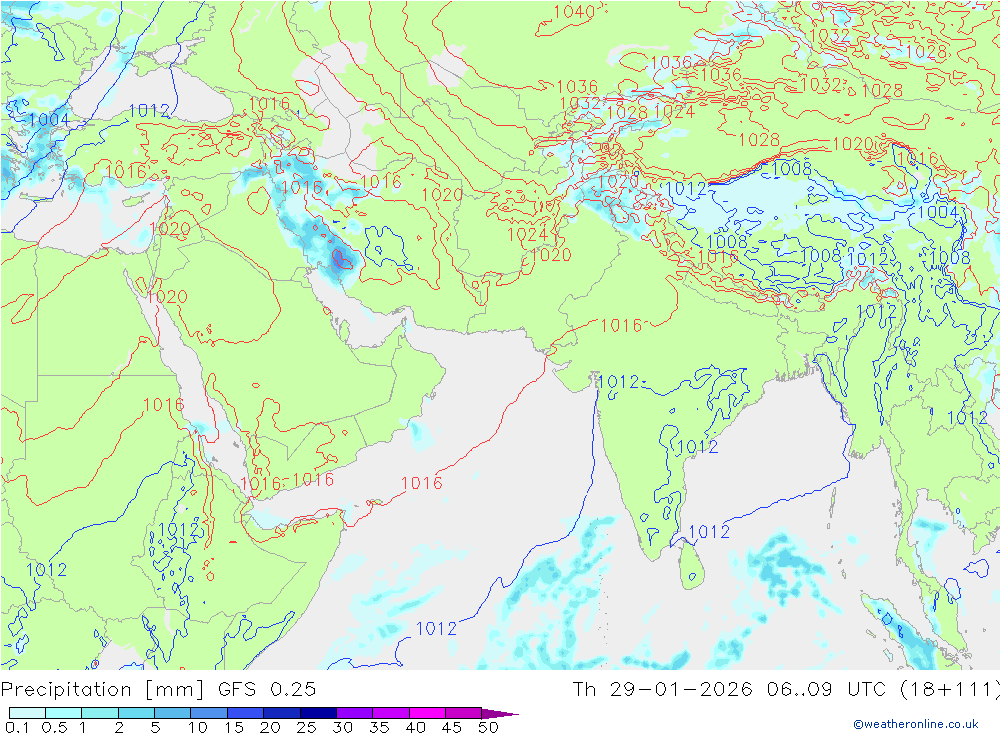This screenshot has width=1000, height=733.
Task: Click the "20" legend value
Action: 270,727
